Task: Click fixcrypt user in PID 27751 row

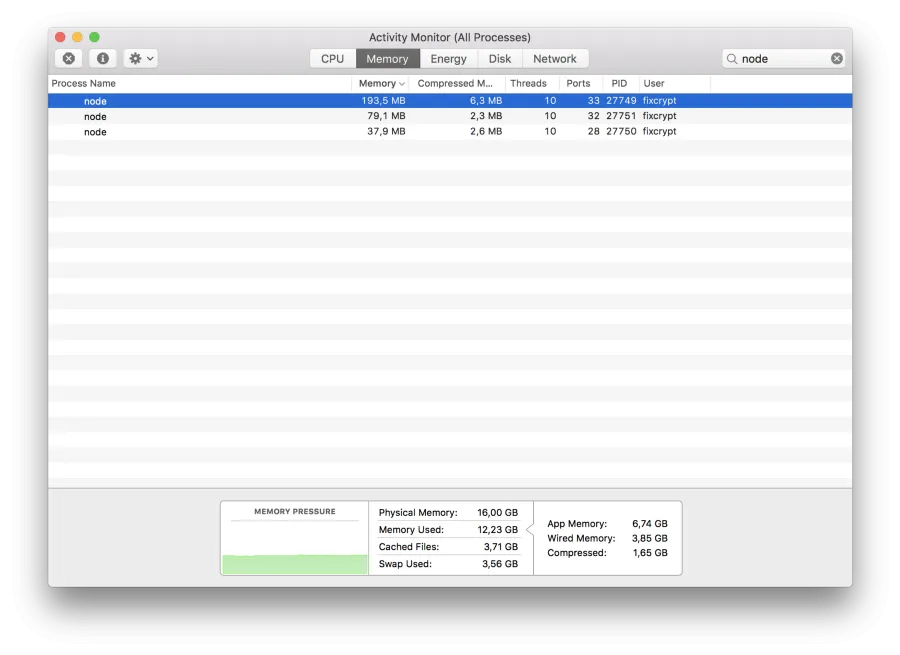Action: [x=660, y=116]
